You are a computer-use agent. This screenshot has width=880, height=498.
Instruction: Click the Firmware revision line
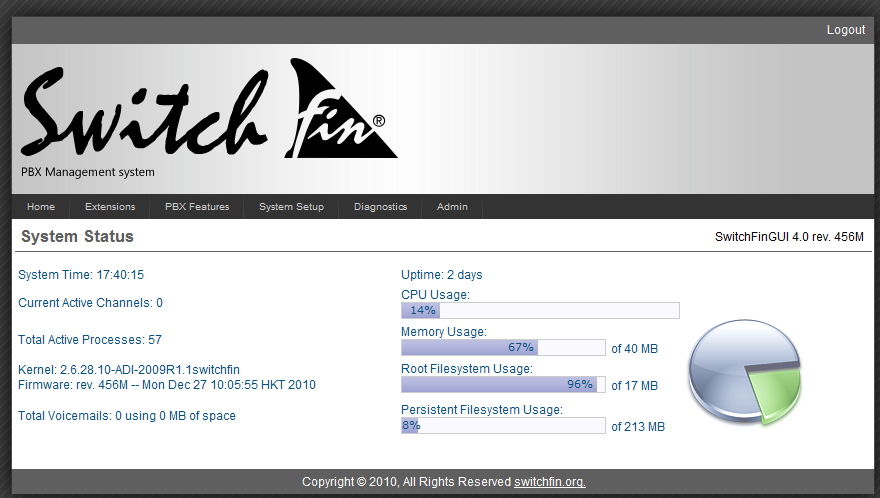pos(167,384)
